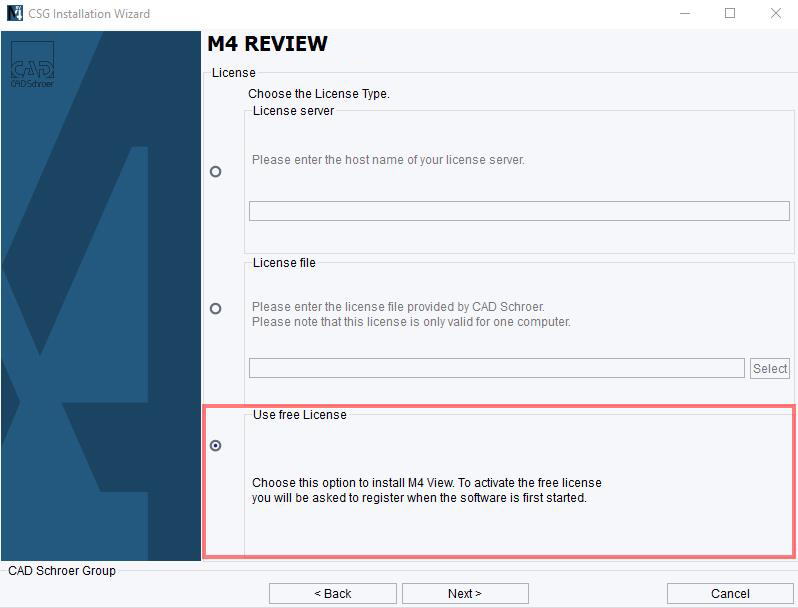Click the 'License' section label
Screen dimensions: 798x608
pyautogui.click(x=234, y=73)
